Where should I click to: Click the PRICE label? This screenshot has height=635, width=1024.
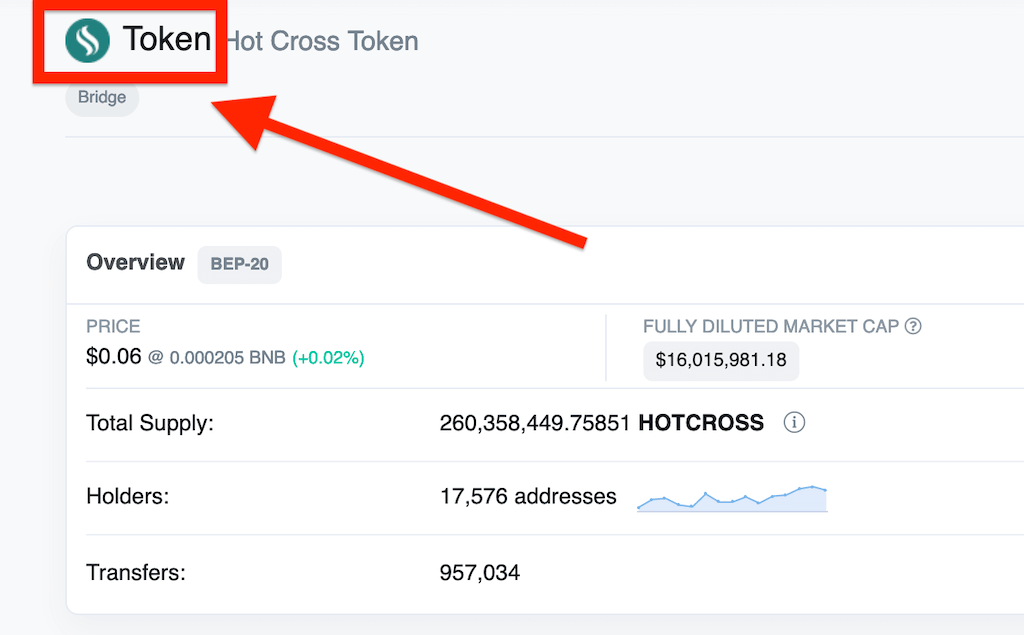point(113,326)
